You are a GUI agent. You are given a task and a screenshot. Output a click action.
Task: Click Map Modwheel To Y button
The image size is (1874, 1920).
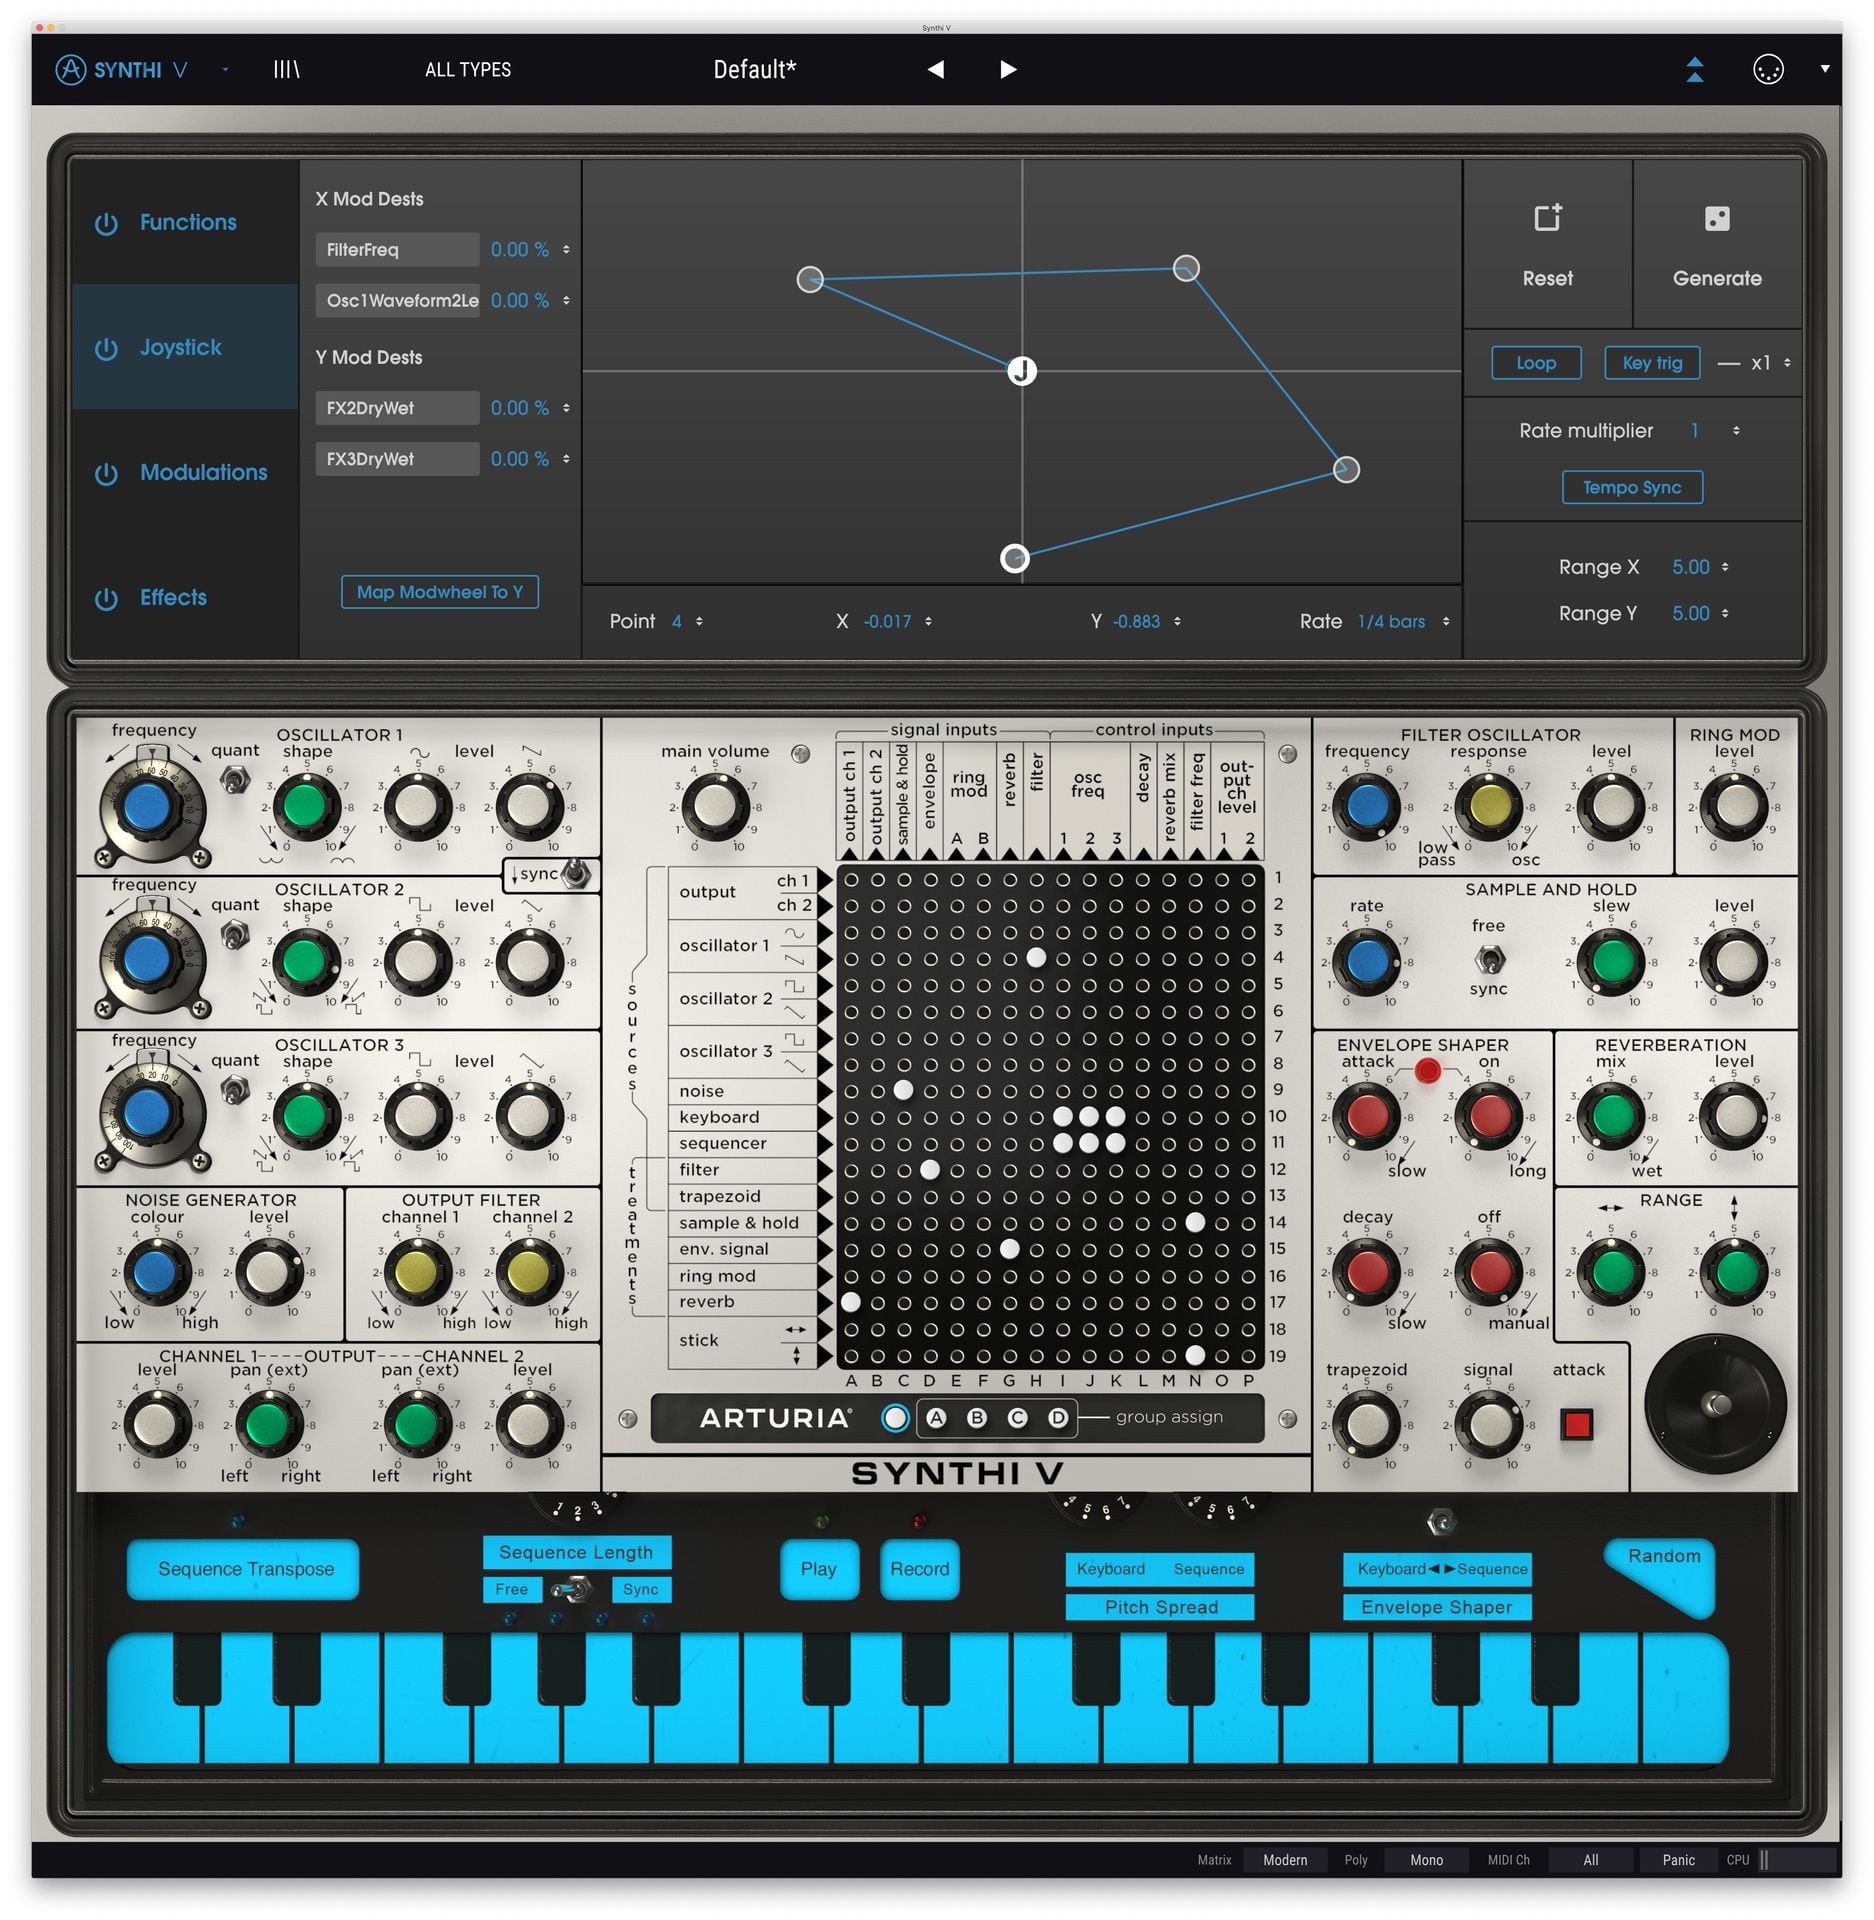click(x=439, y=592)
